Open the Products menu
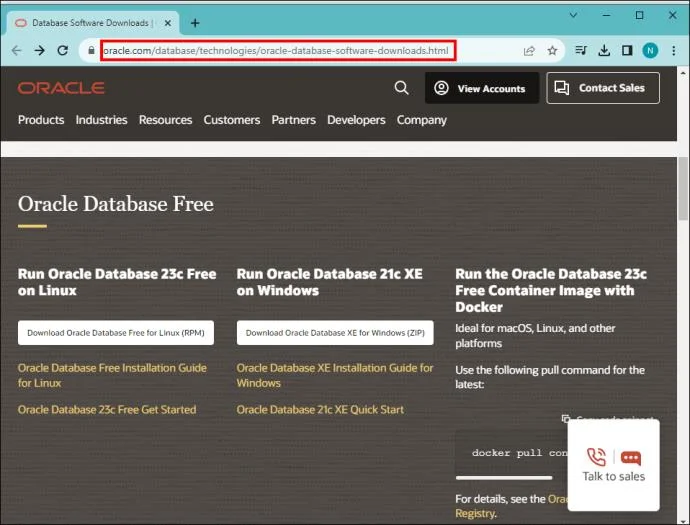This screenshot has height=525, width=690. 41,120
